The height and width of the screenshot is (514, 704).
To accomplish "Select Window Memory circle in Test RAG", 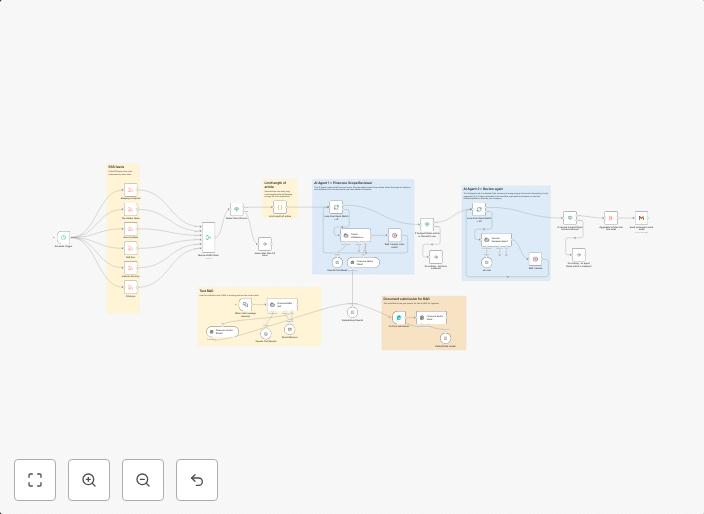I will point(290,330).
